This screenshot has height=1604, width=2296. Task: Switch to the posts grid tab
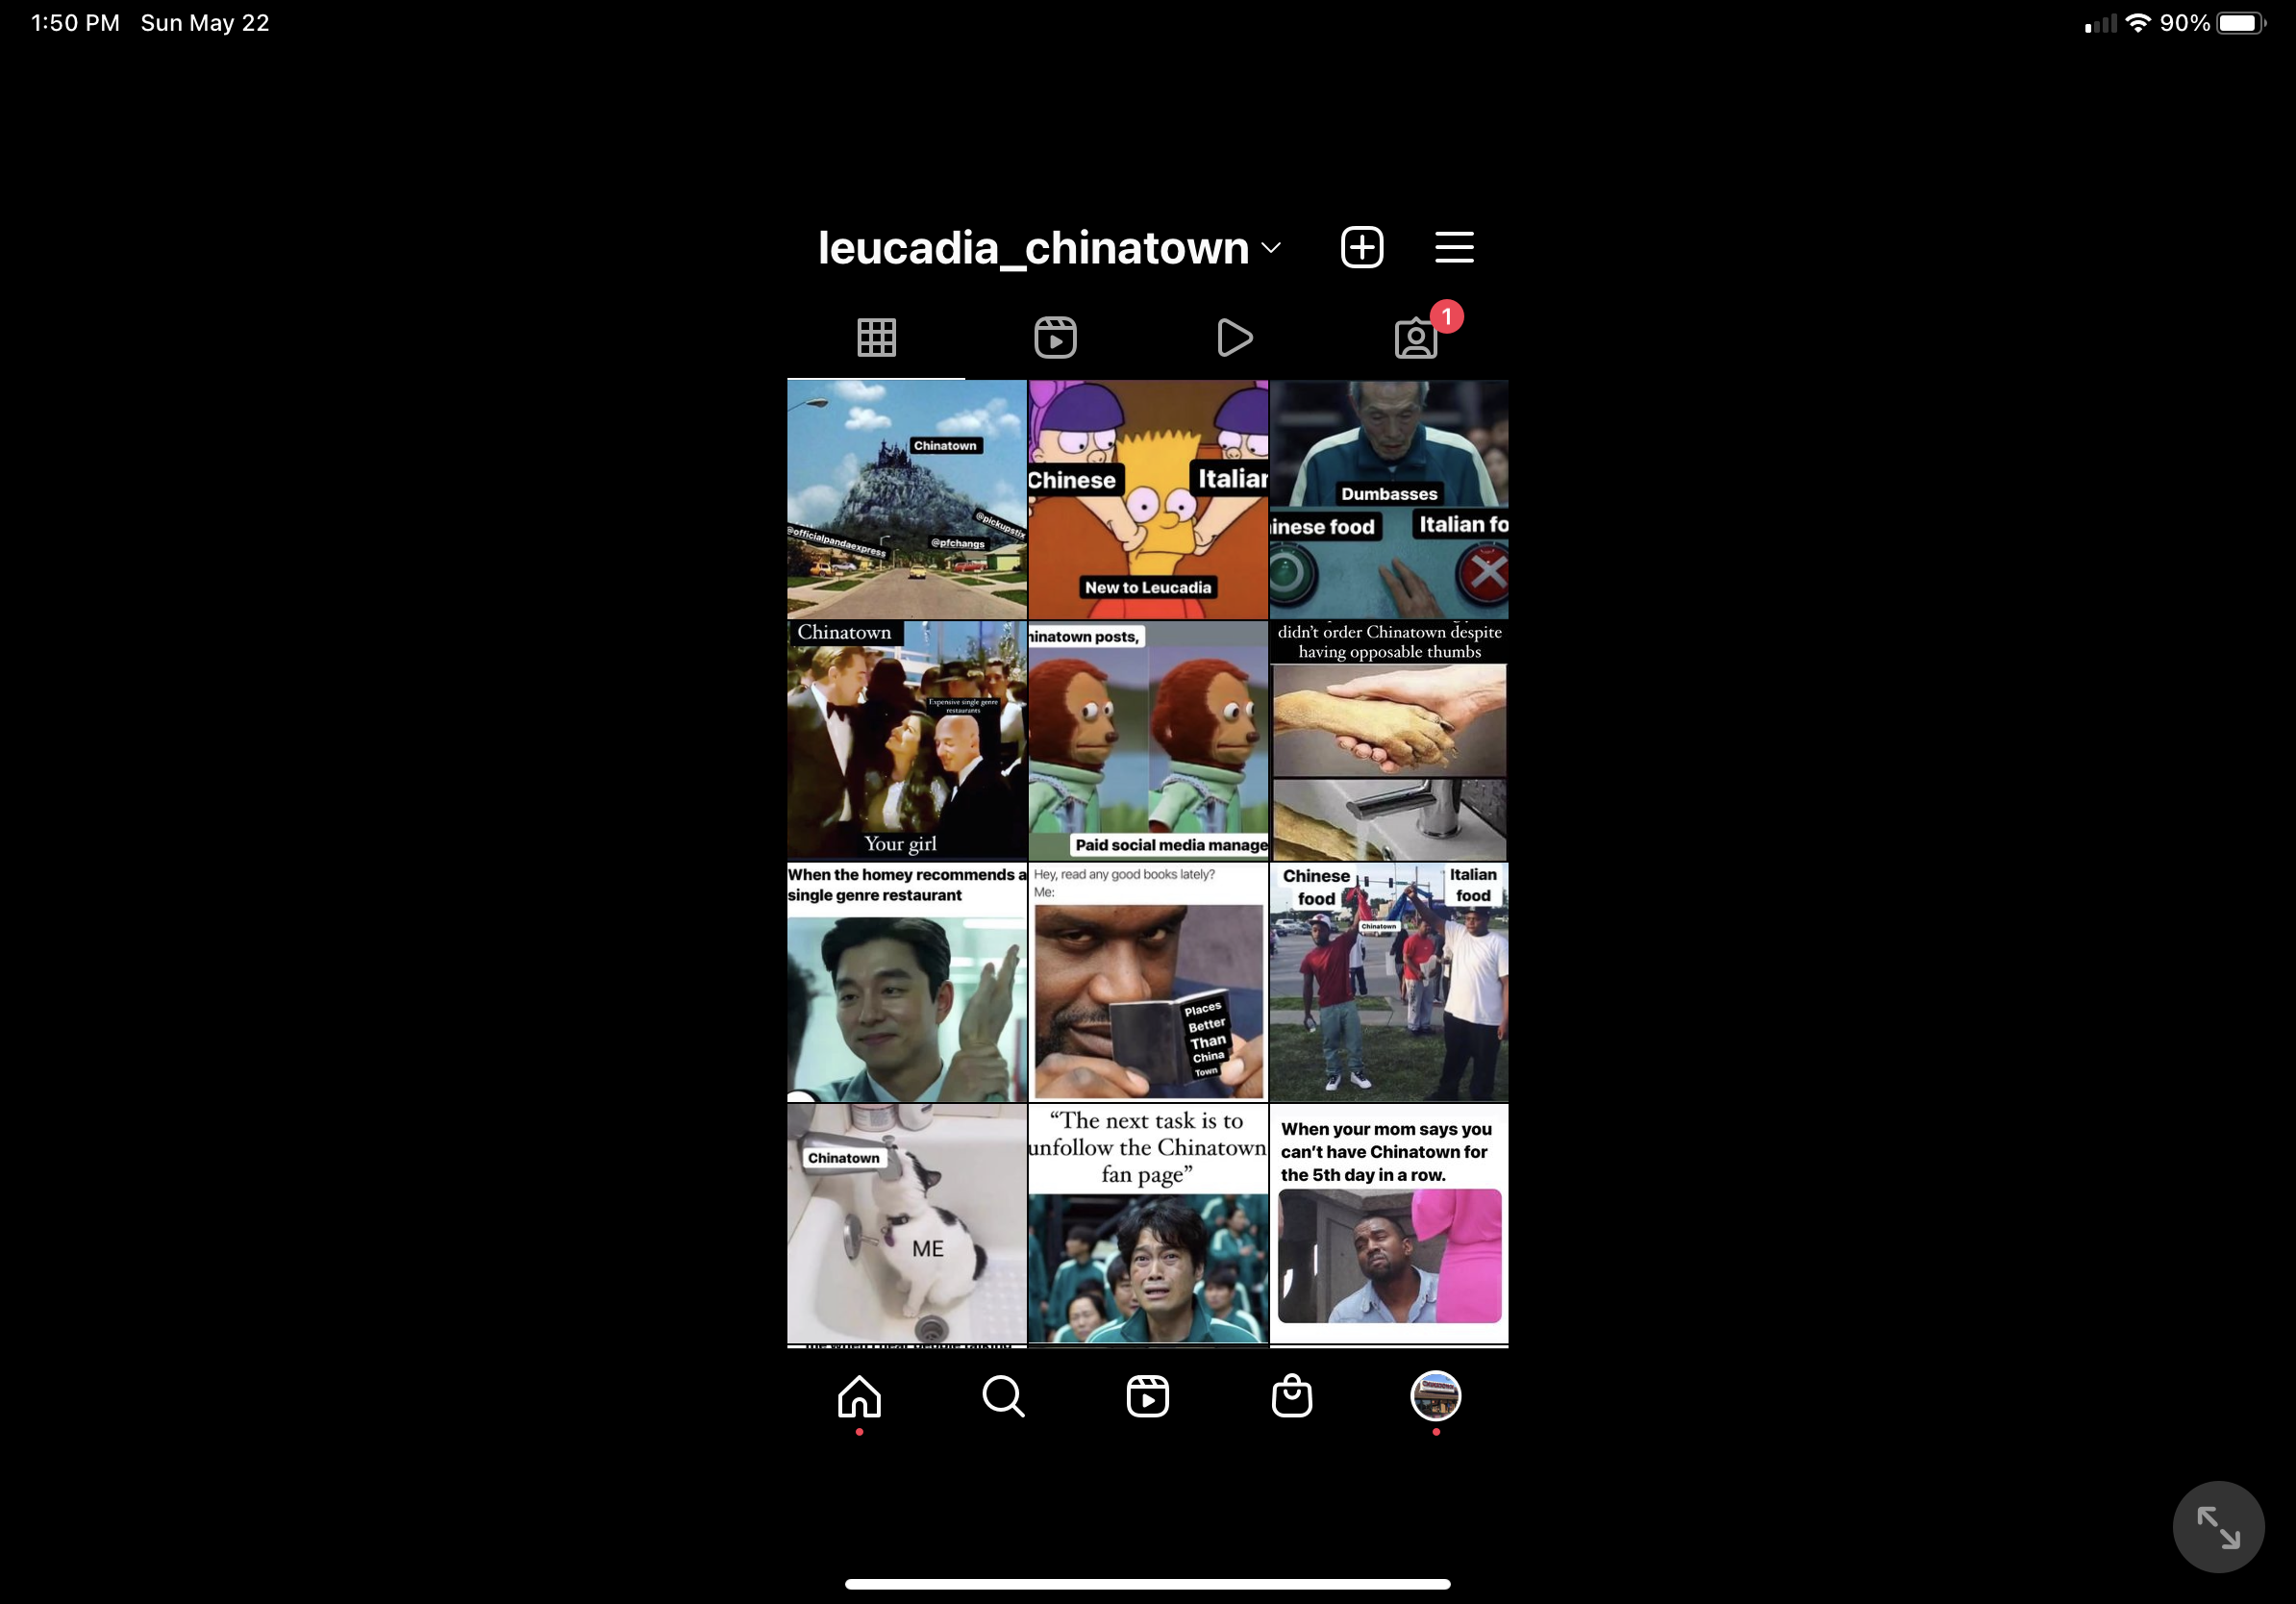pyautogui.click(x=876, y=338)
